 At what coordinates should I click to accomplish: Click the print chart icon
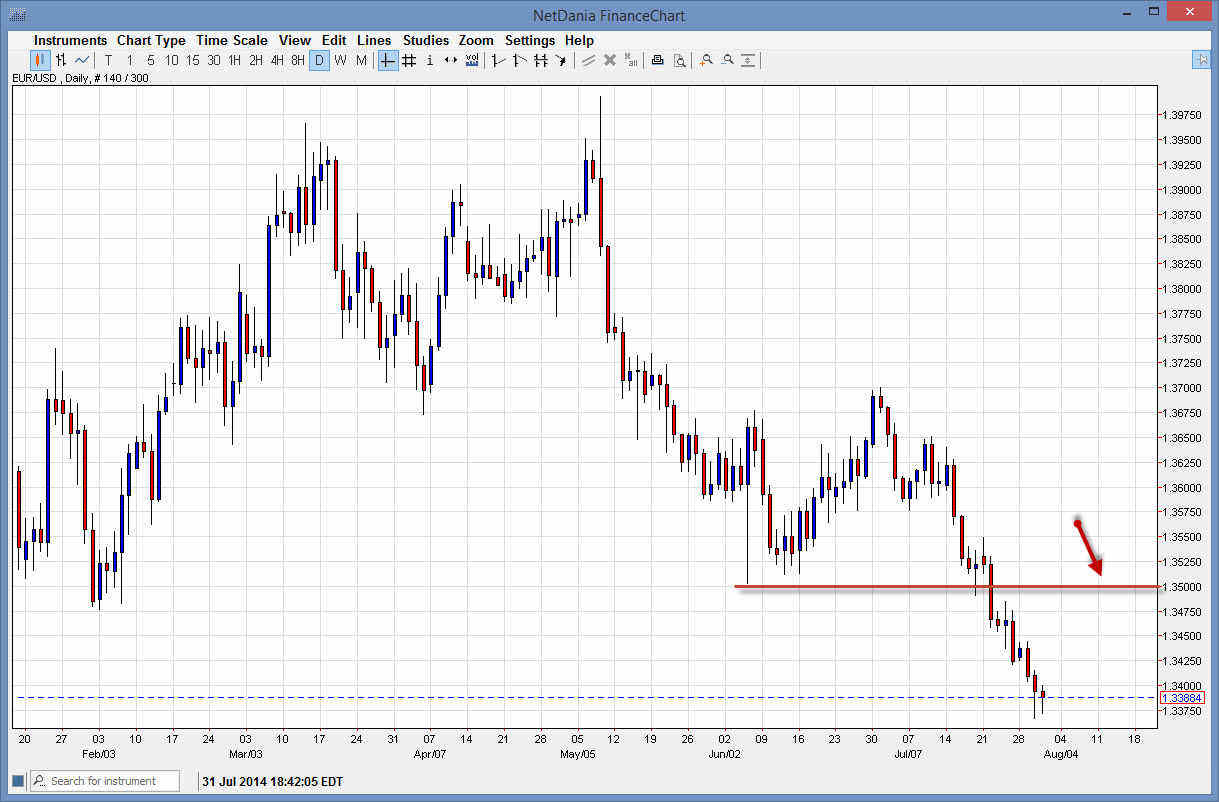pos(657,60)
